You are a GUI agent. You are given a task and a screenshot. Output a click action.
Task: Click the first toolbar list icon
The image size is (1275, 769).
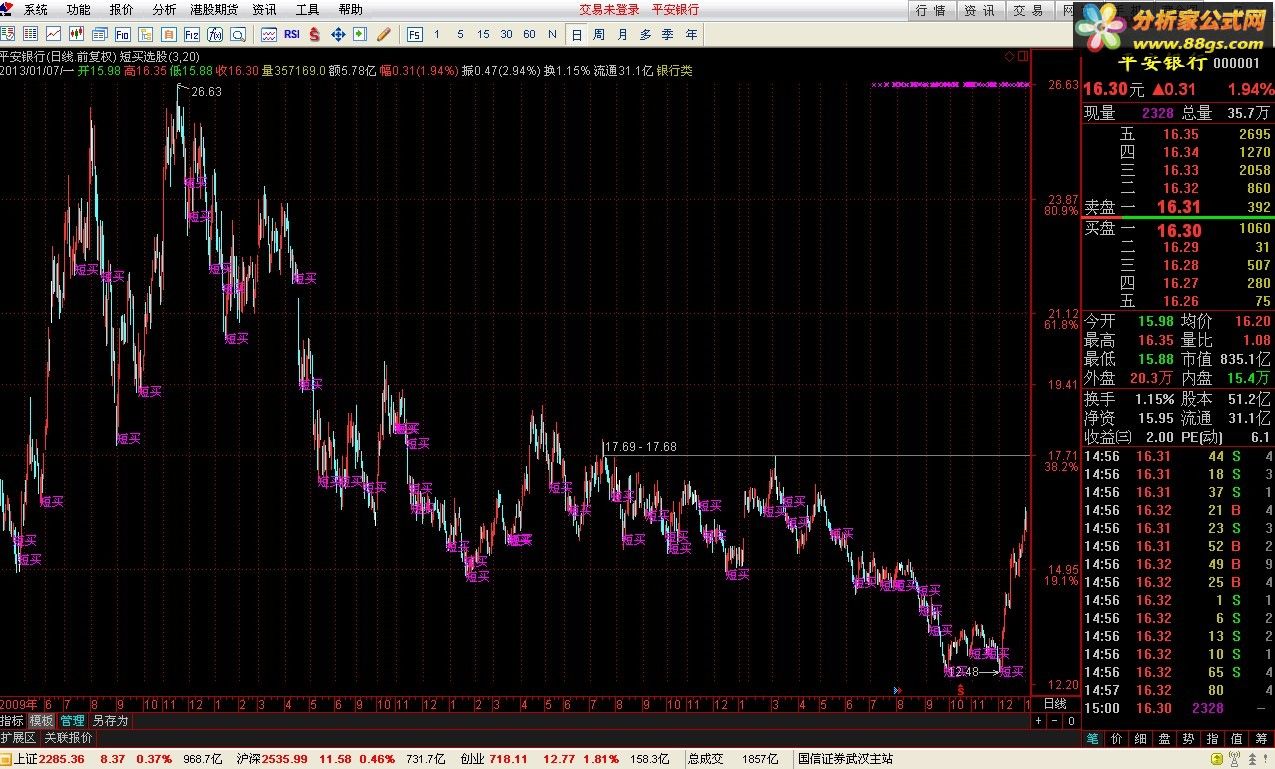point(8,34)
